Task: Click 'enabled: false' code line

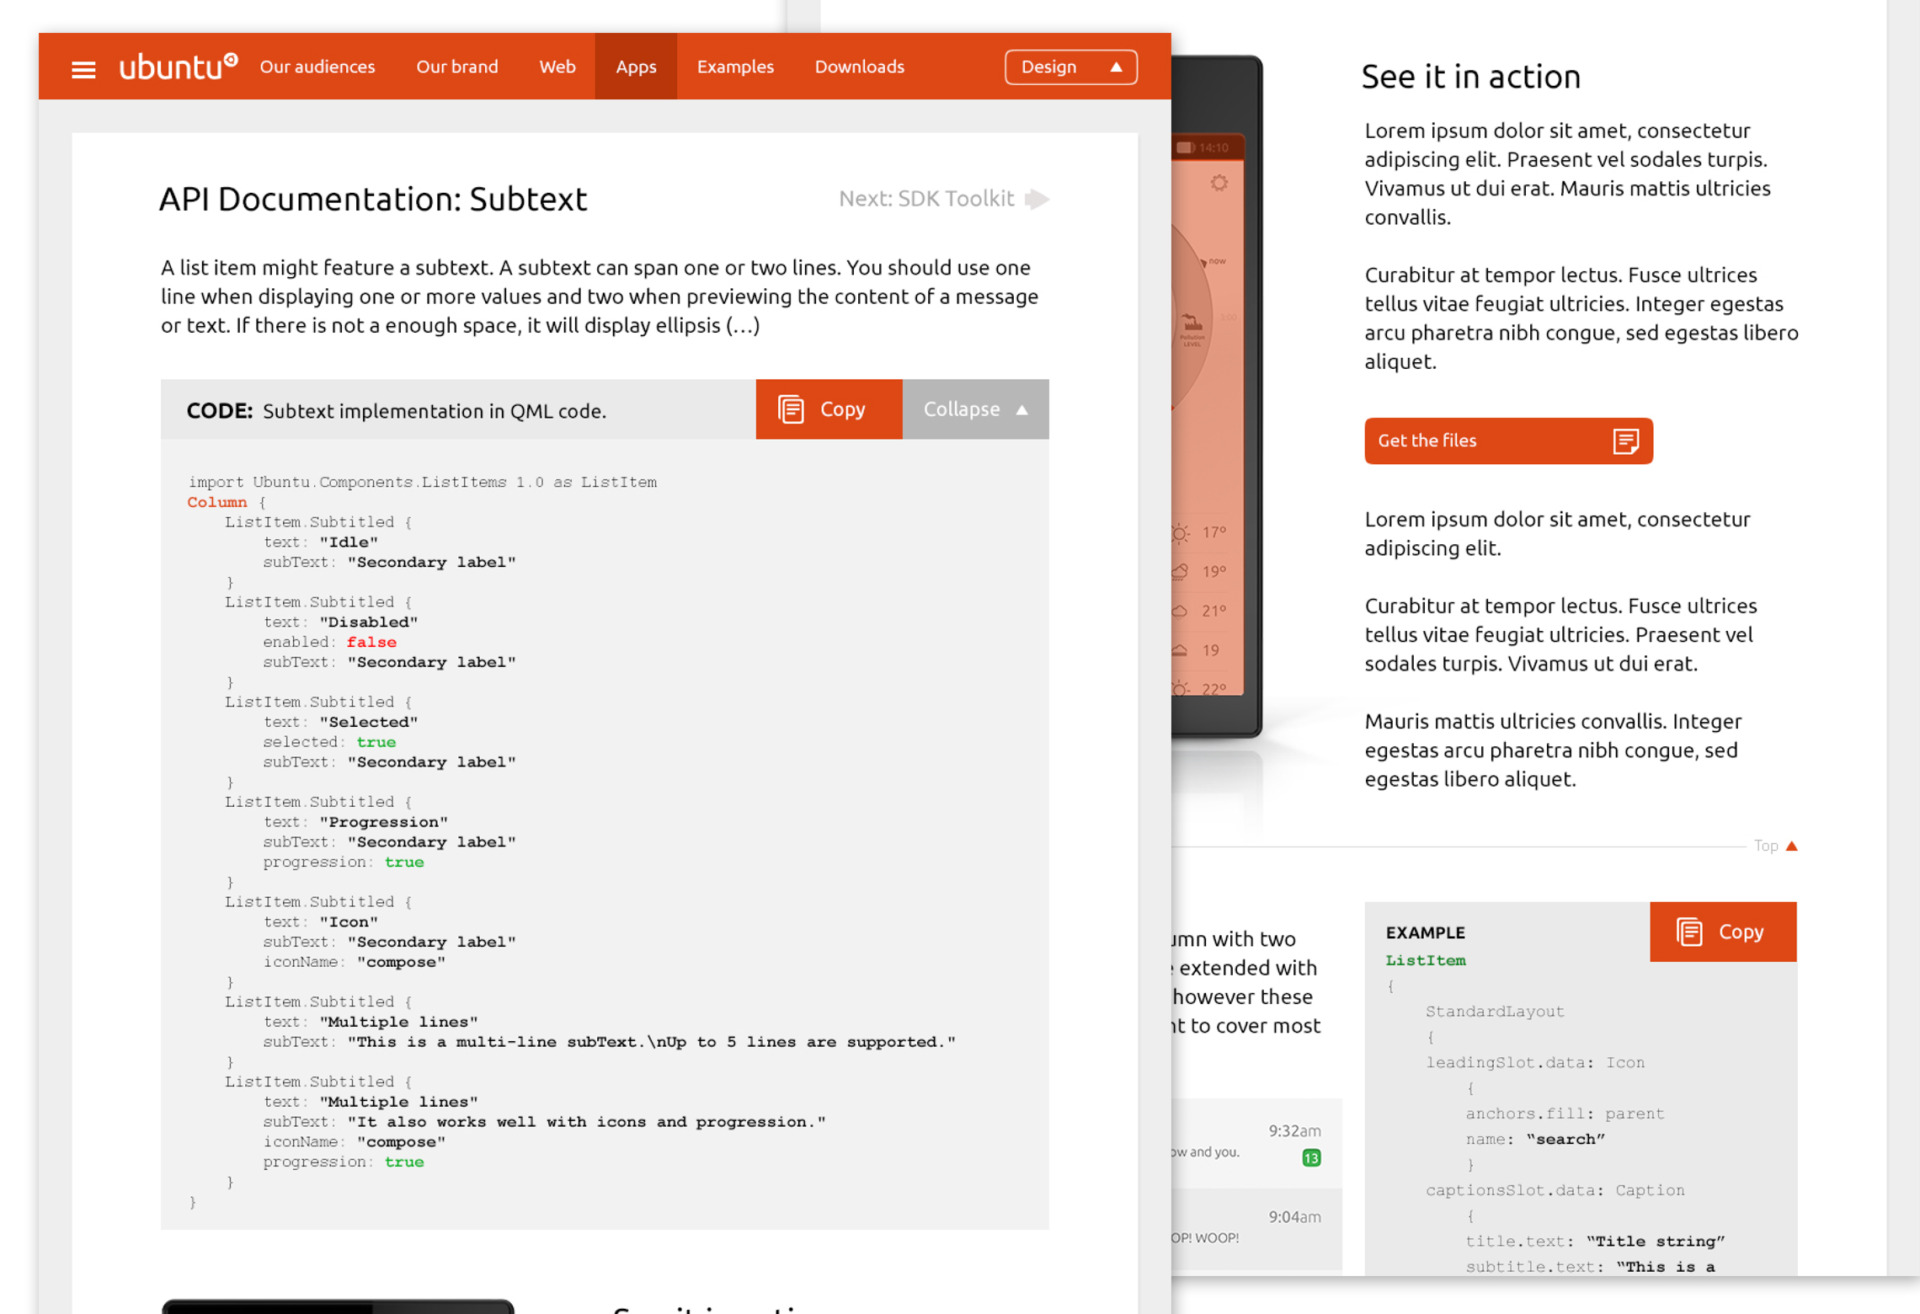Action: point(330,642)
